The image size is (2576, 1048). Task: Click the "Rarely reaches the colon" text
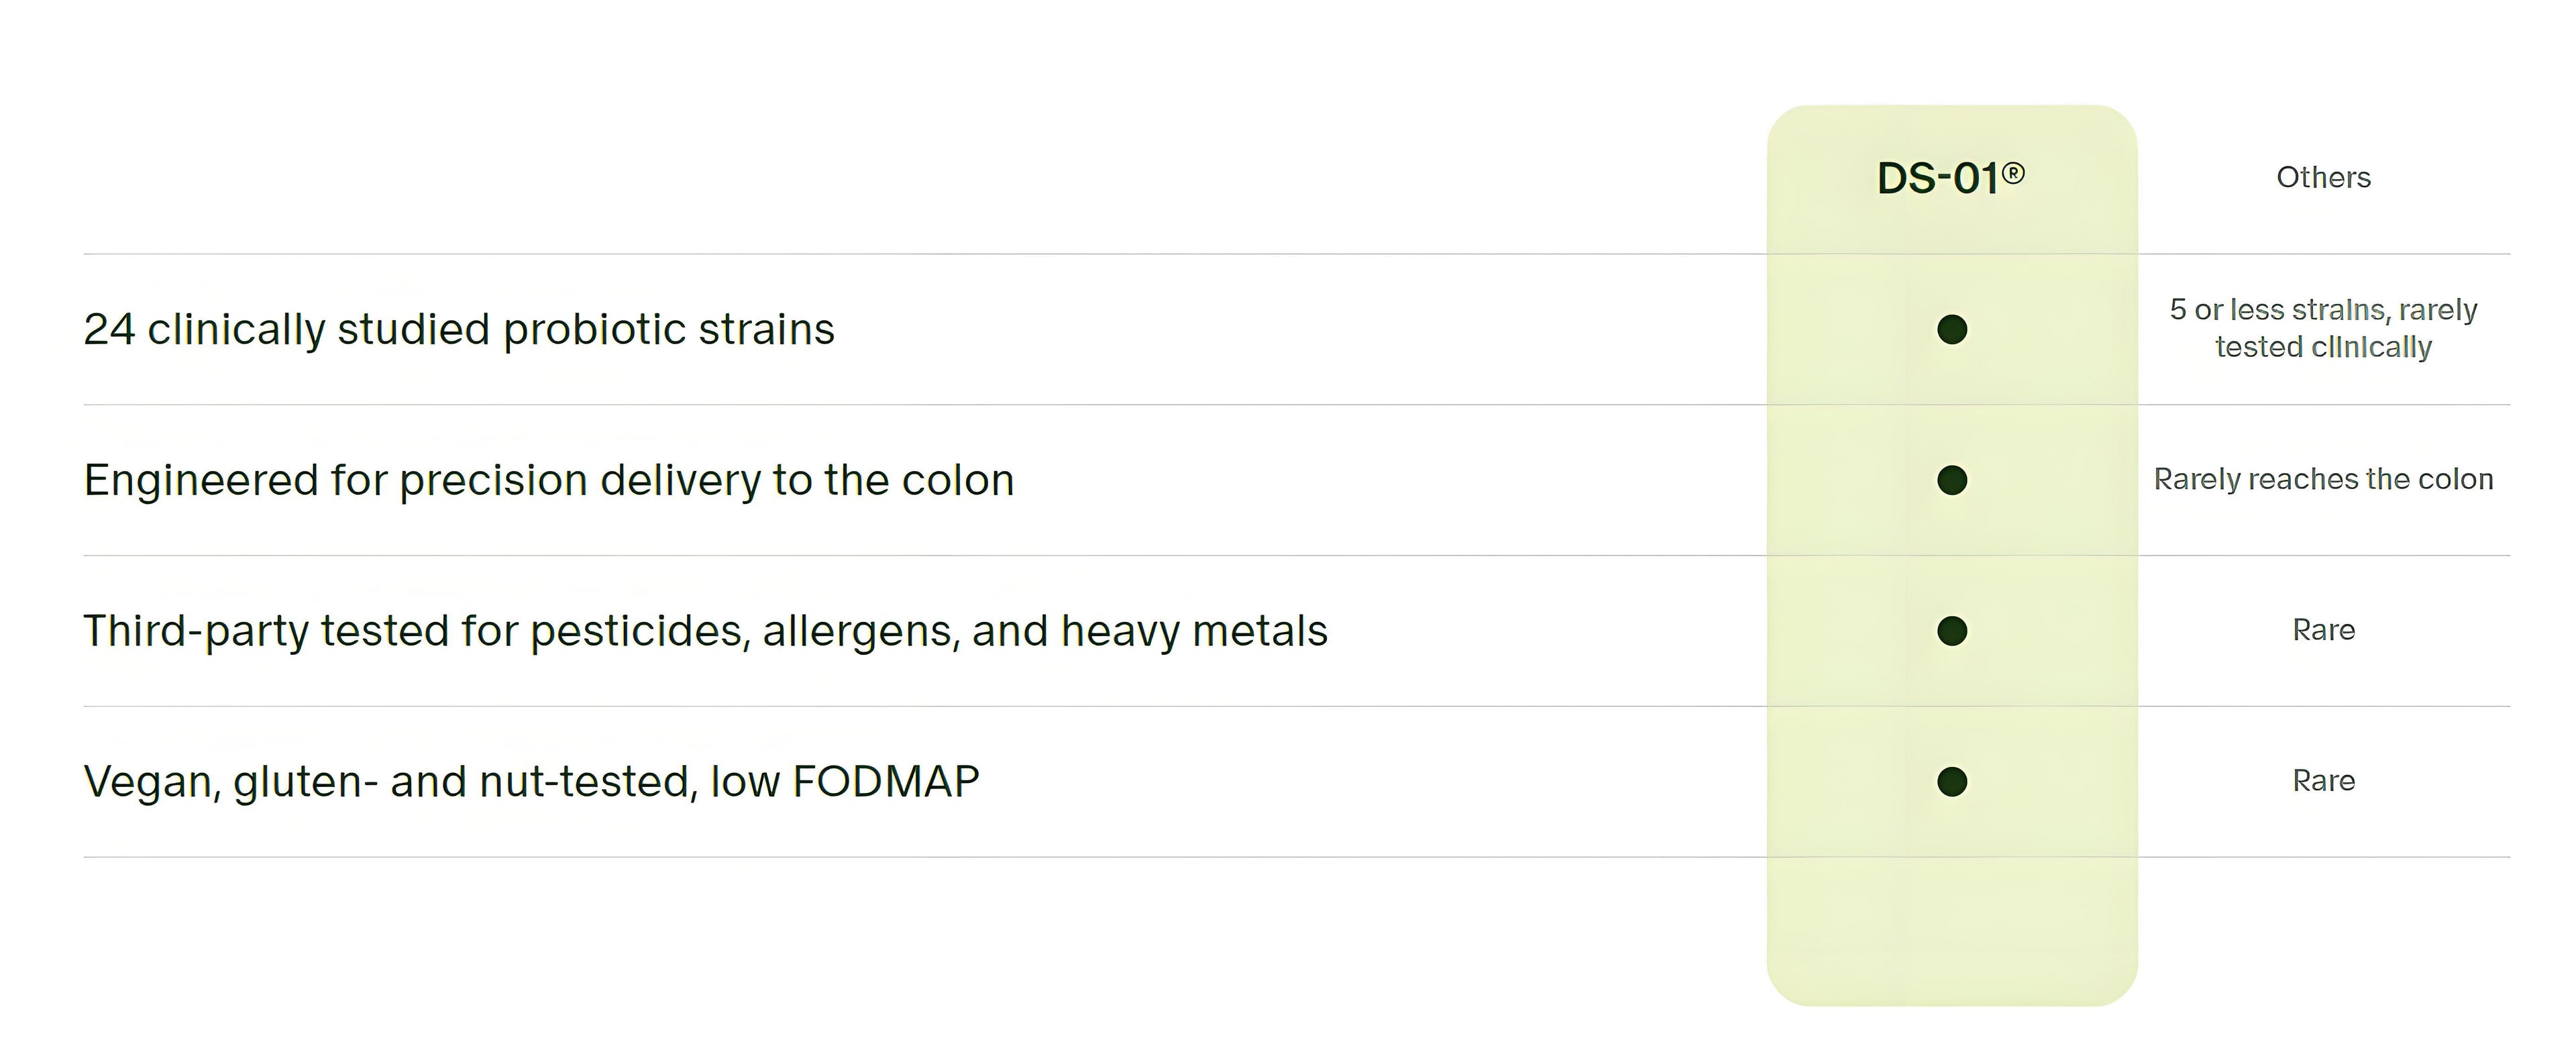2323,479
